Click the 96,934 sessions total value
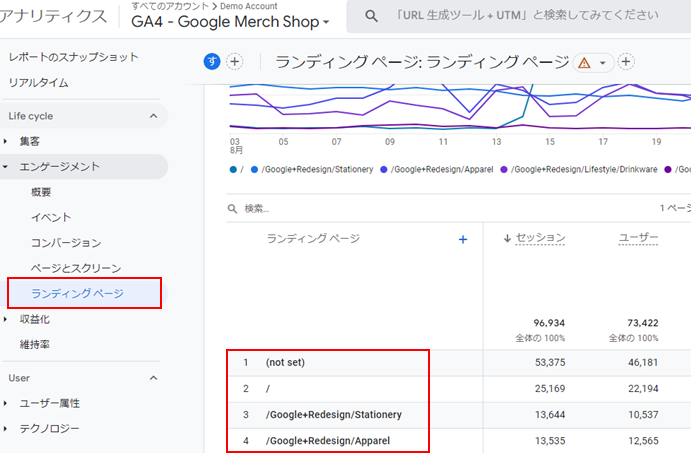This screenshot has width=691, height=453. [x=549, y=323]
